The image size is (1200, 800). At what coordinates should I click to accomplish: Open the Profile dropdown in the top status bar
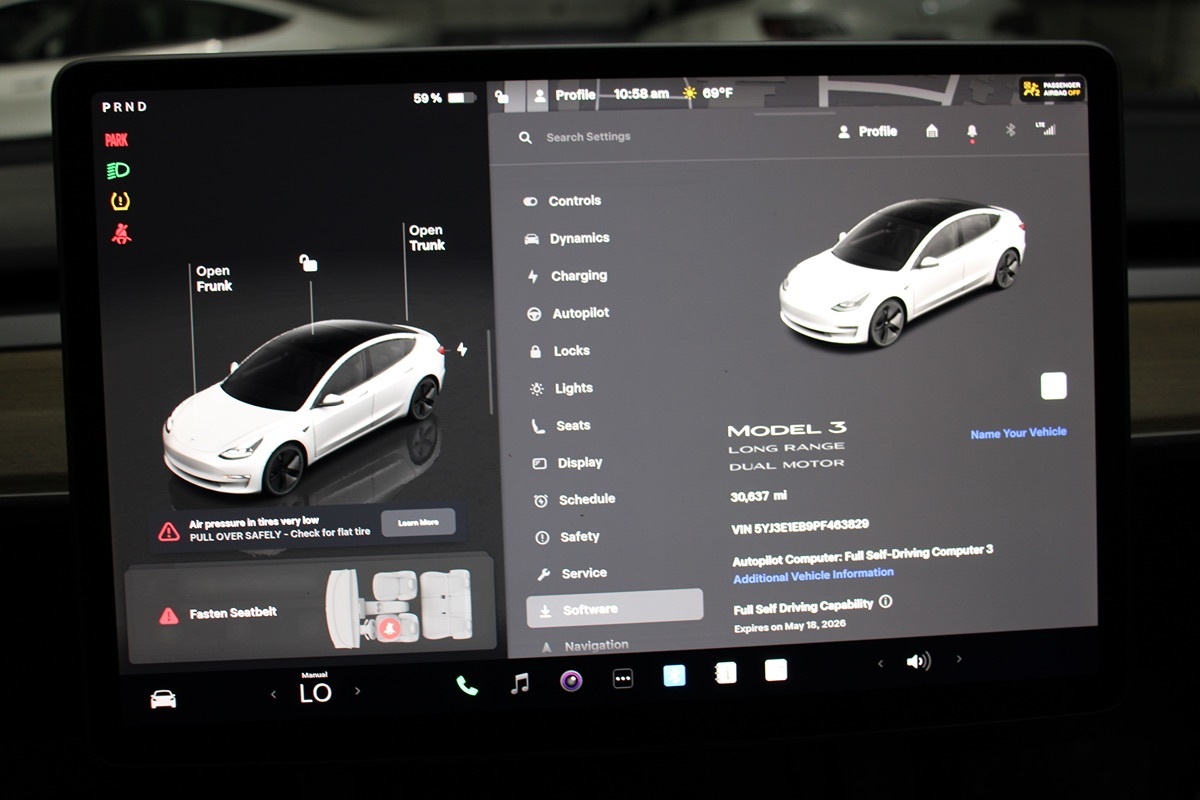click(564, 95)
